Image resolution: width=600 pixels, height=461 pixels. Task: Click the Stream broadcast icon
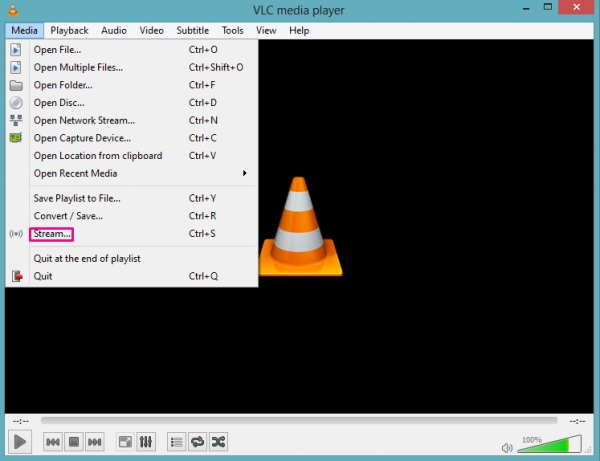click(x=16, y=233)
